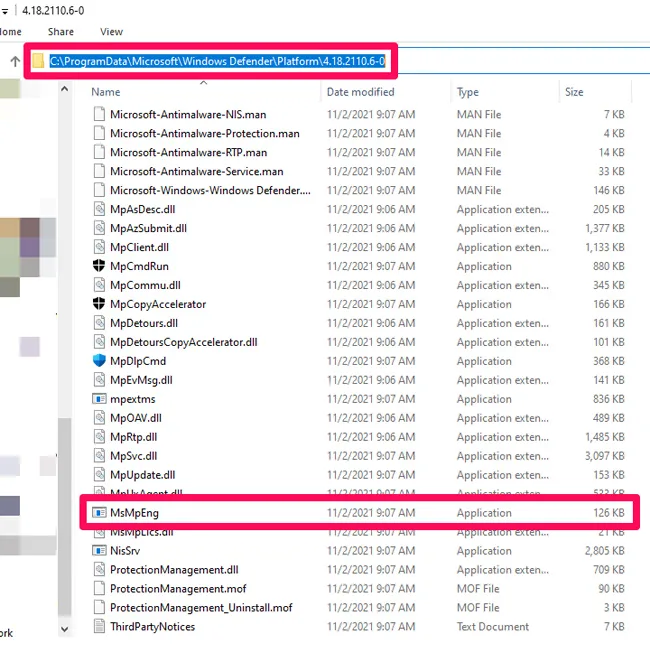Image resolution: width=650 pixels, height=653 pixels.
Task: Click the 2,805 KB size of NisSrv
Action: (605, 551)
